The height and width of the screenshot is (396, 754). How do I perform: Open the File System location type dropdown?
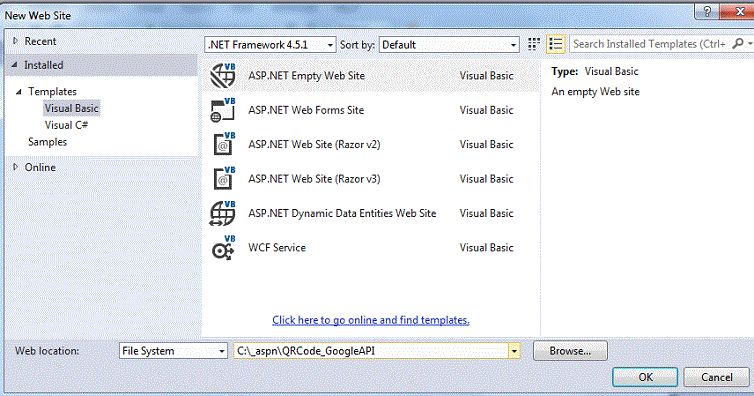click(x=173, y=351)
